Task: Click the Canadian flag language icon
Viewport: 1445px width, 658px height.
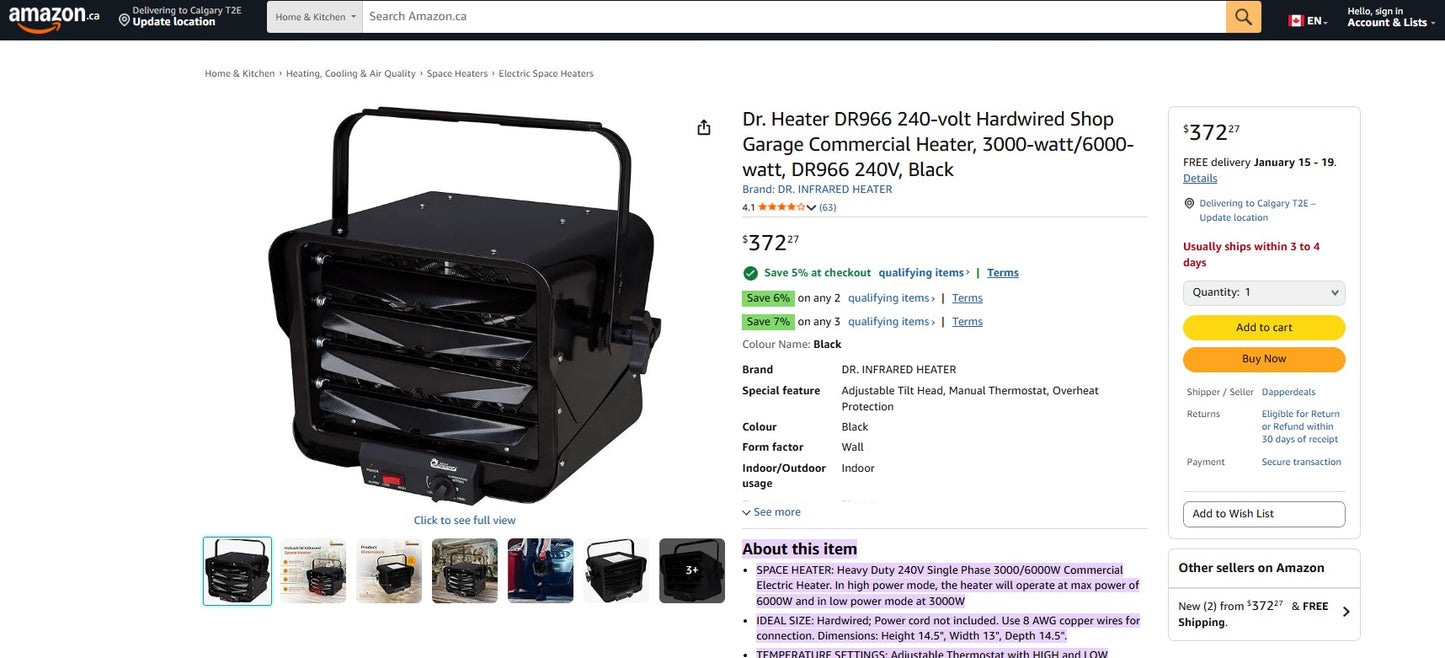Action: click(1295, 18)
